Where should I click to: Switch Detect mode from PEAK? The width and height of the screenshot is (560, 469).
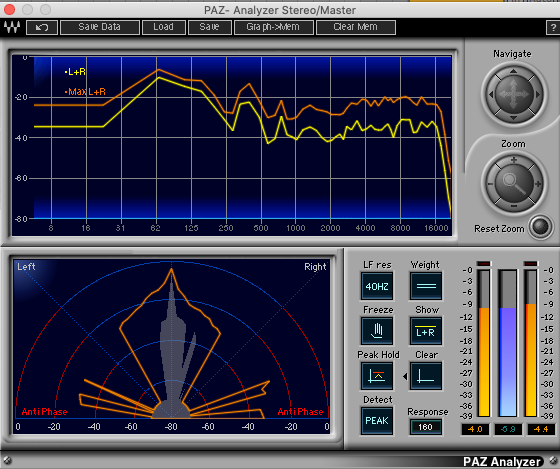377,421
